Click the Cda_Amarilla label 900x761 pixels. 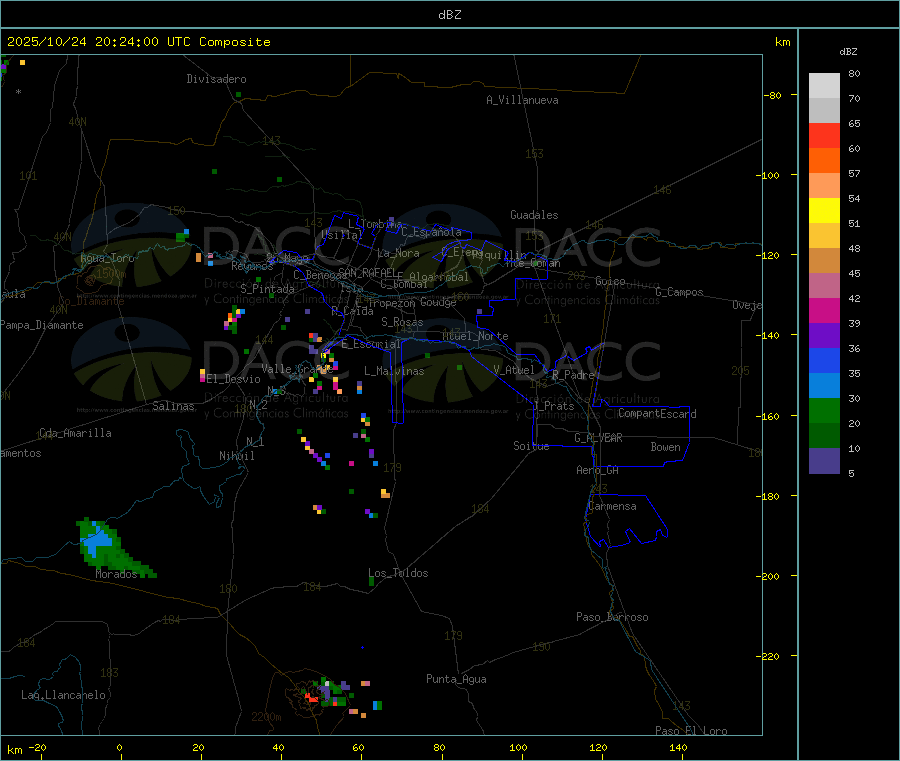75,433
